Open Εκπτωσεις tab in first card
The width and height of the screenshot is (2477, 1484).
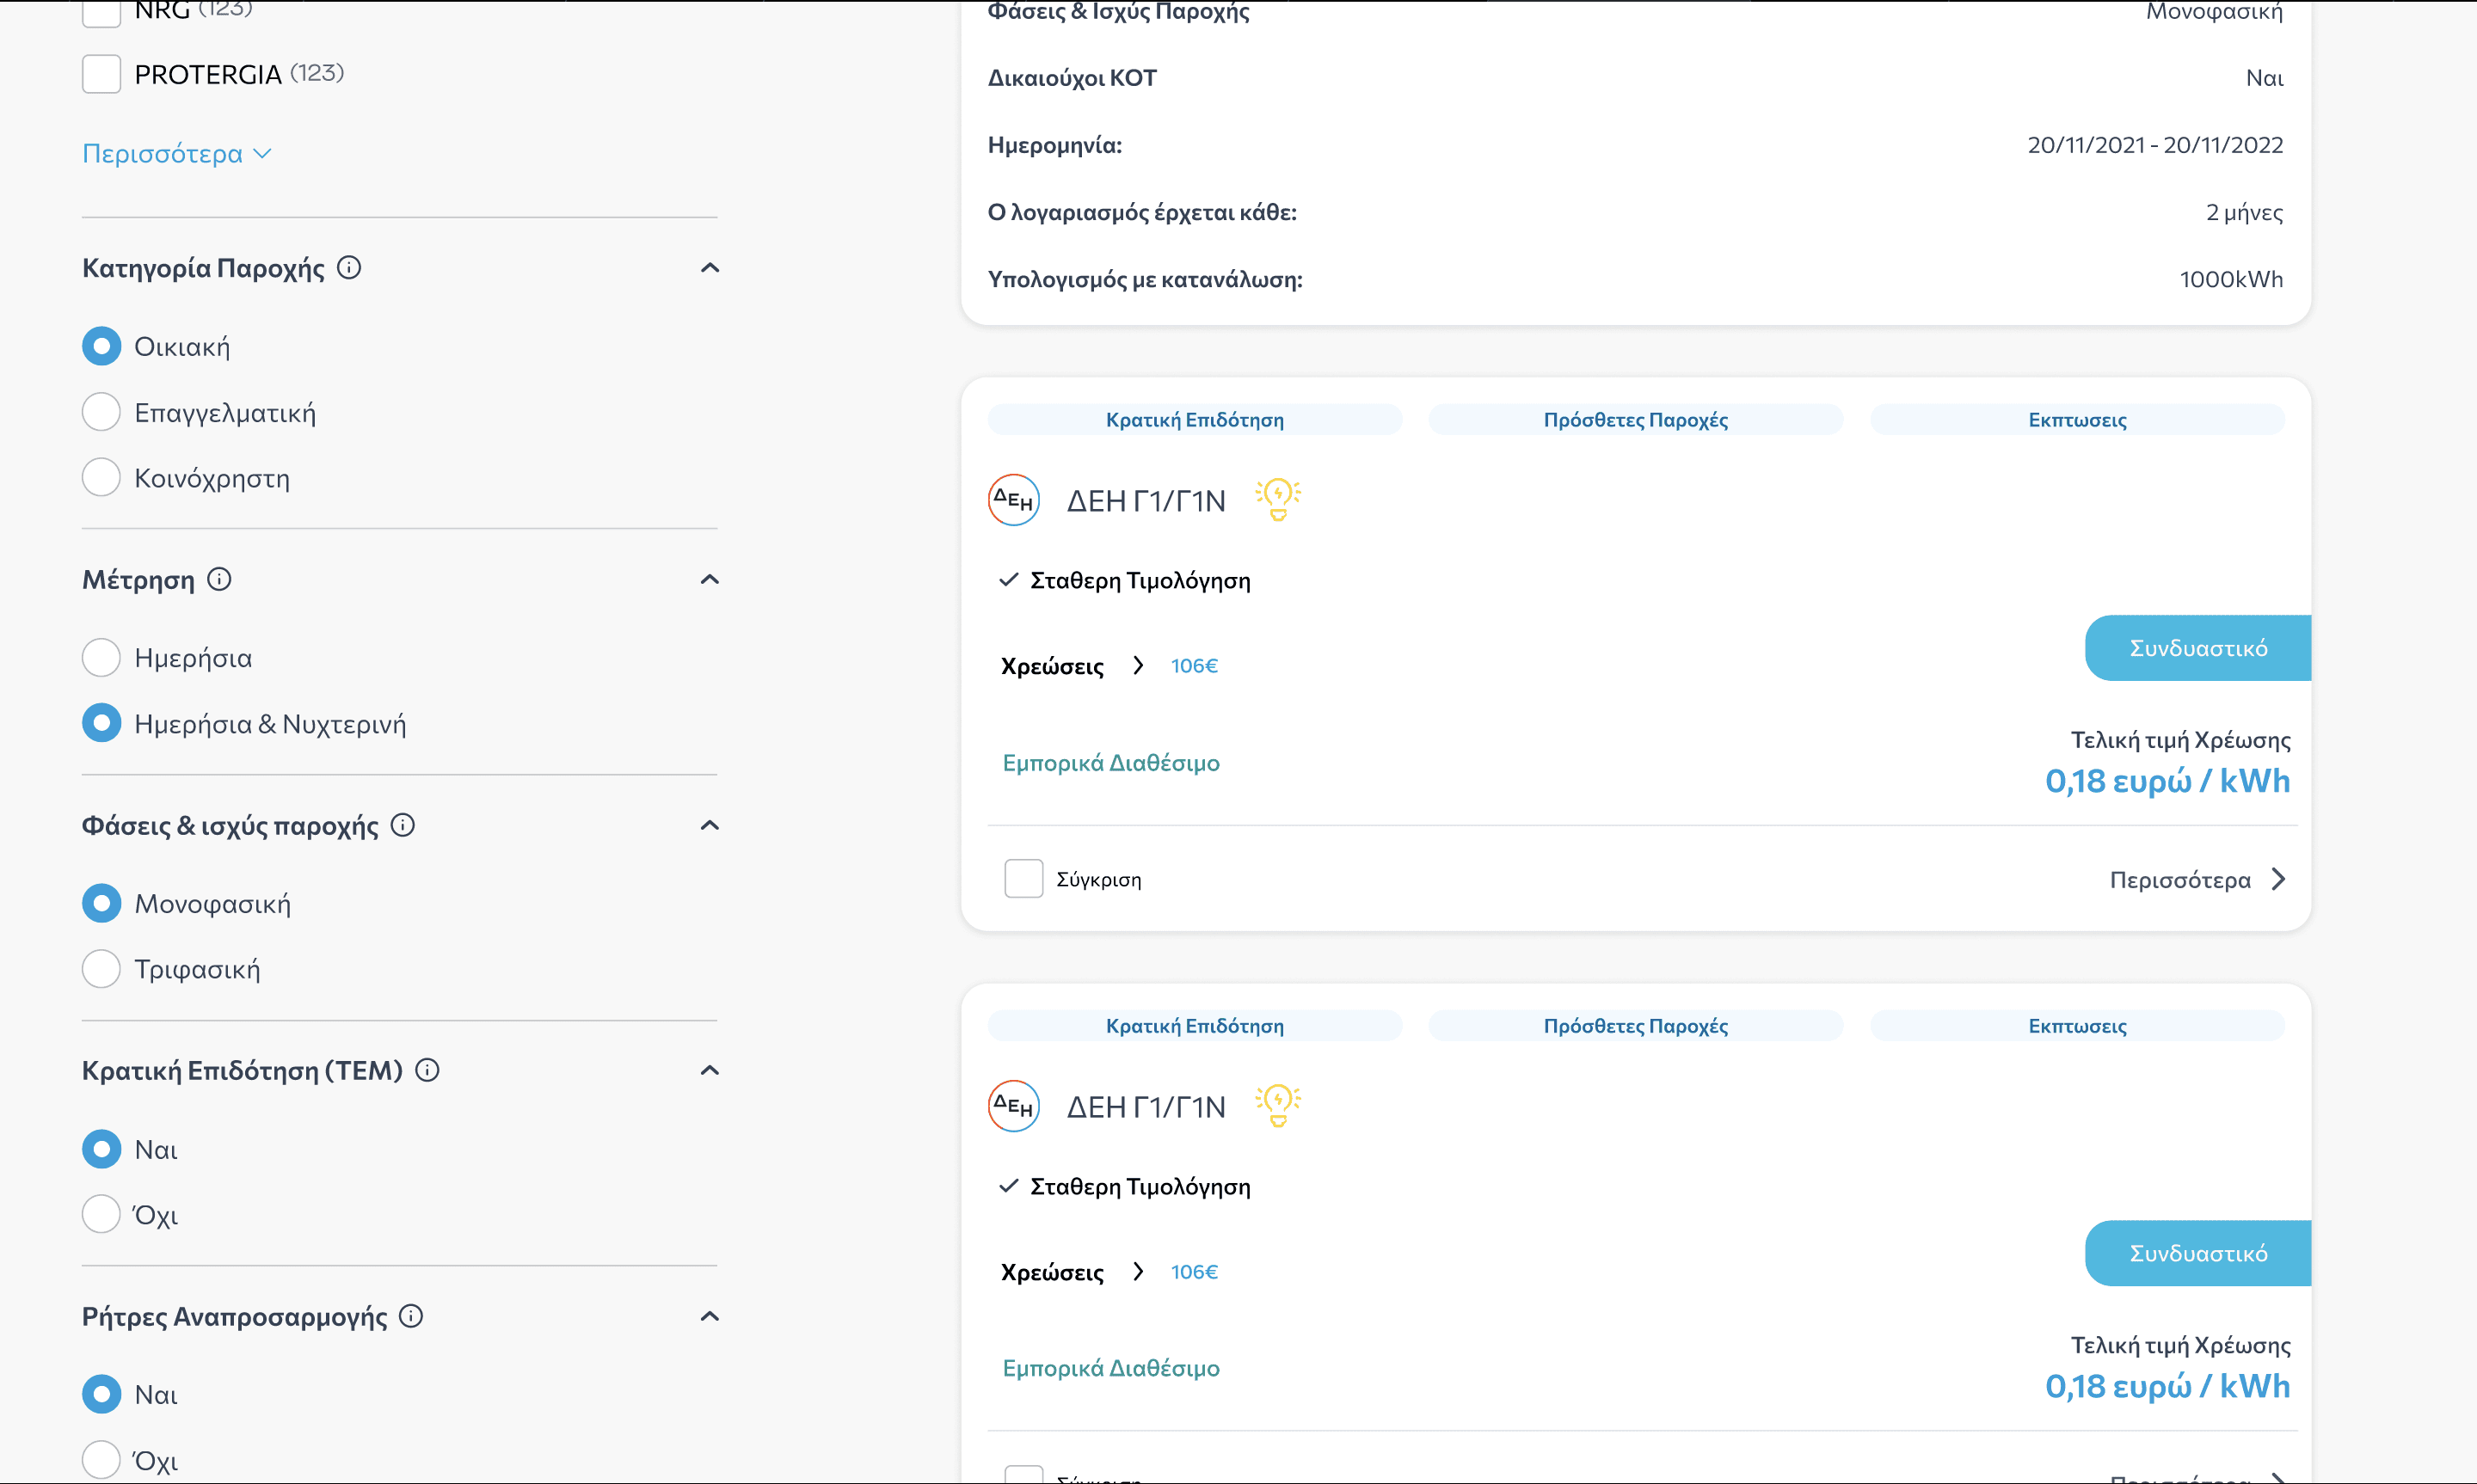[x=2077, y=420]
